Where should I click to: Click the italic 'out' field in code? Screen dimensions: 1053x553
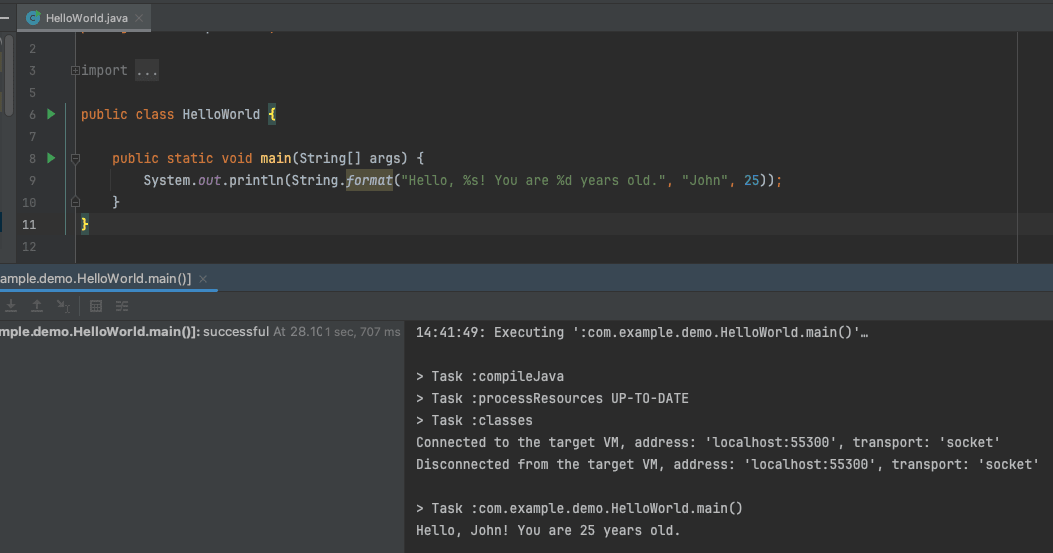click(210, 180)
